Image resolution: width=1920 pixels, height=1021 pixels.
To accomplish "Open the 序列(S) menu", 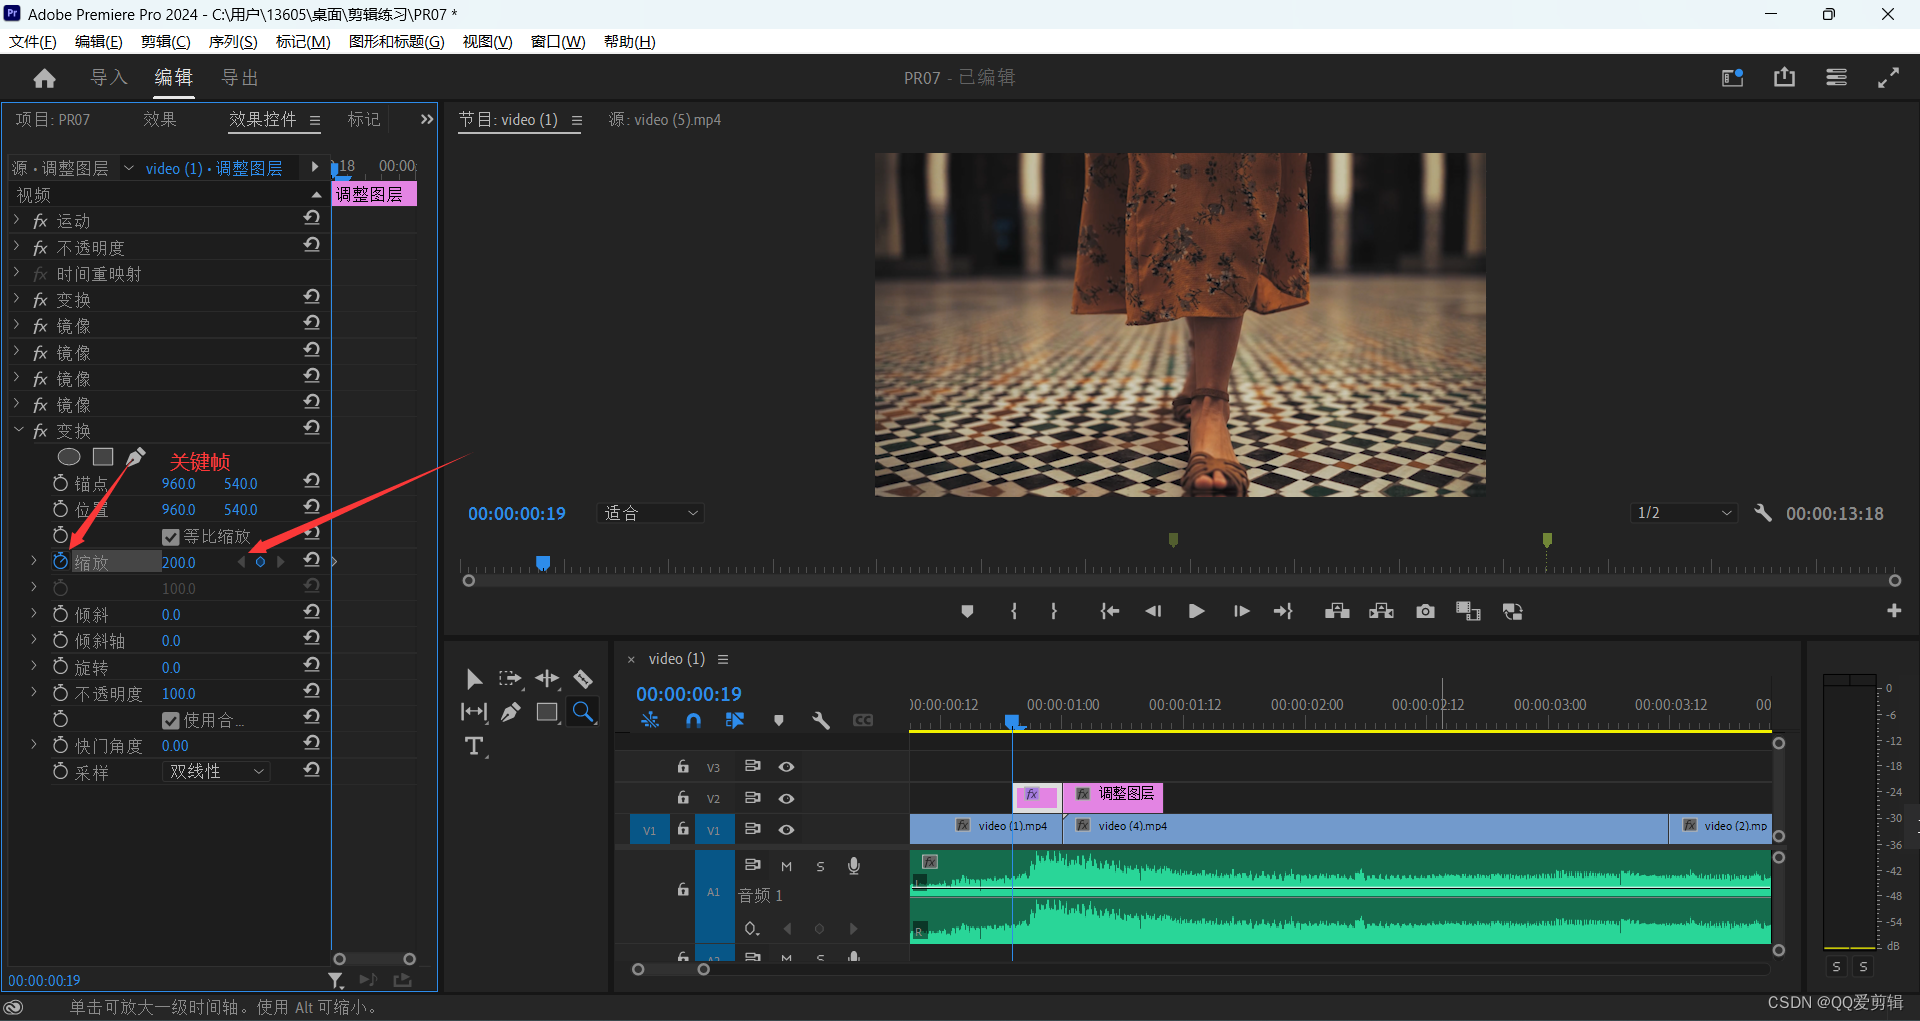I will (232, 41).
